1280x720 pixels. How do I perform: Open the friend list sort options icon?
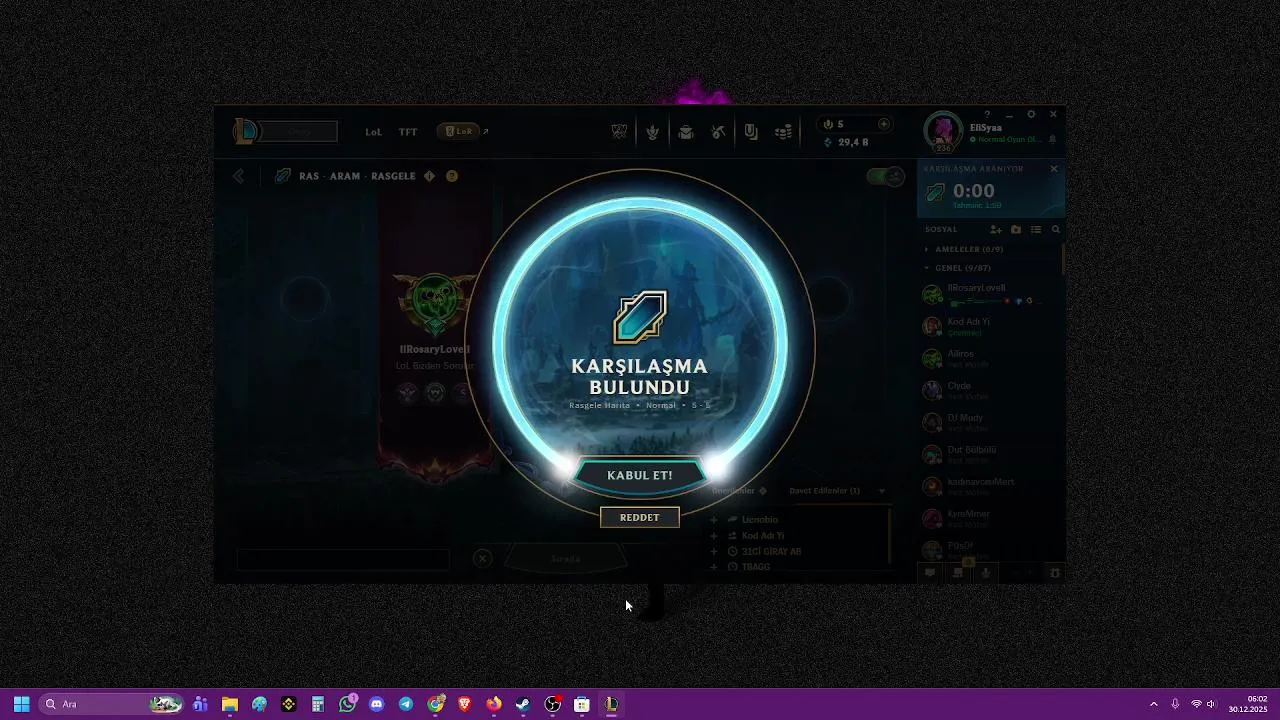tap(1036, 230)
